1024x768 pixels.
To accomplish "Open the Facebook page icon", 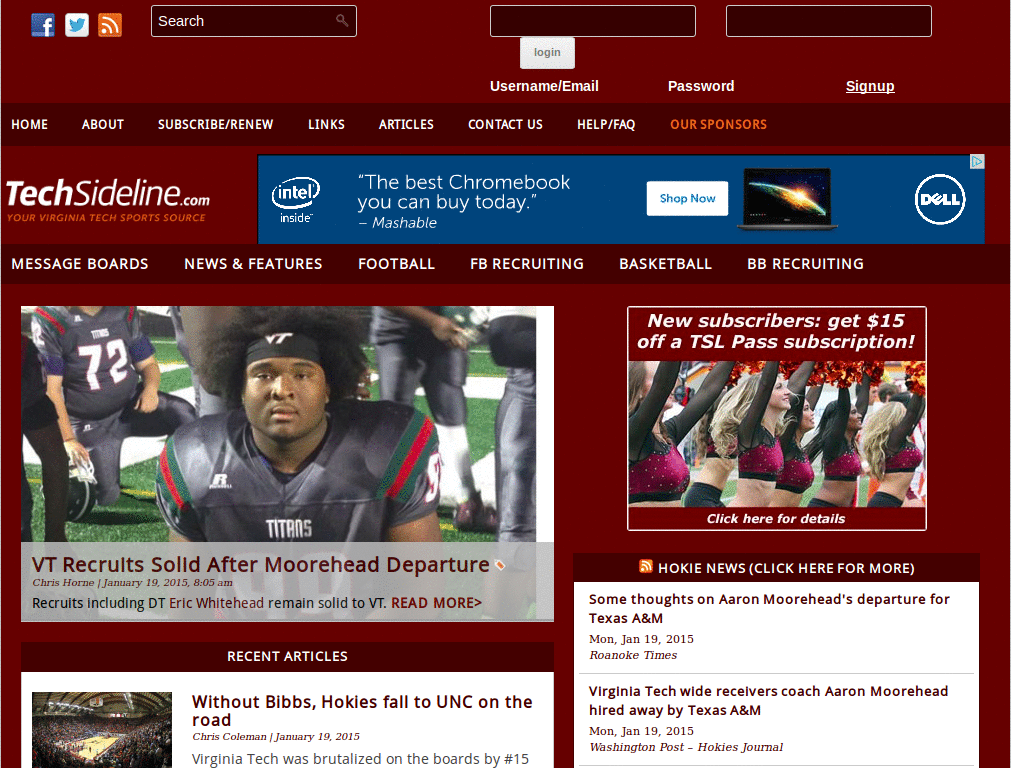I will (x=43, y=25).
